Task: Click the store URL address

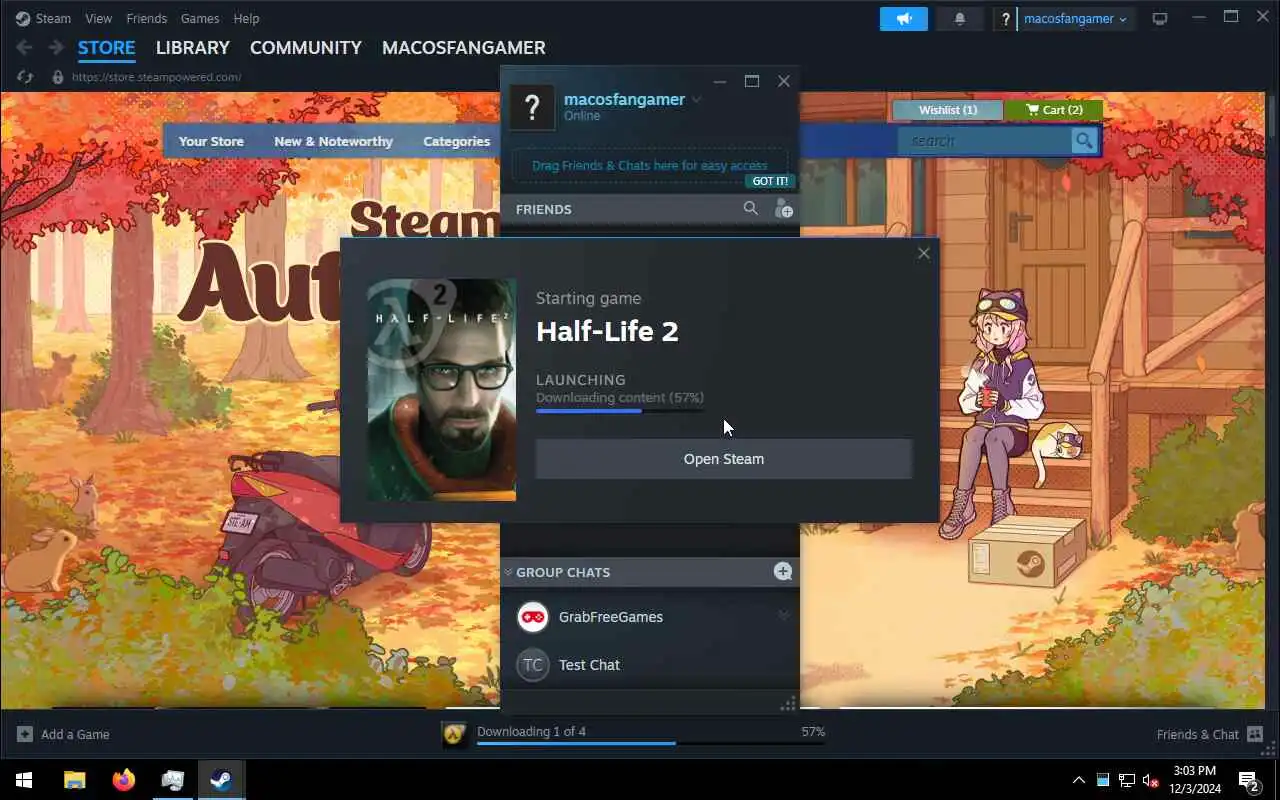Action: [x=156, y=77]
